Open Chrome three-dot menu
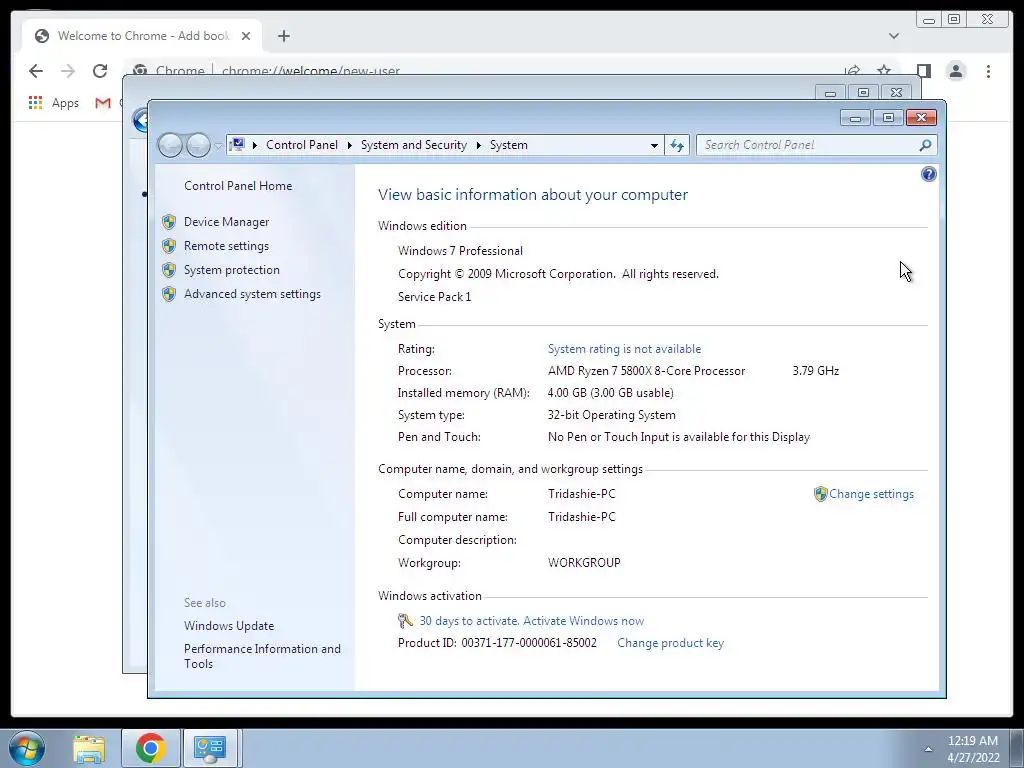1024x768 pixels. [x=988, y=71]
